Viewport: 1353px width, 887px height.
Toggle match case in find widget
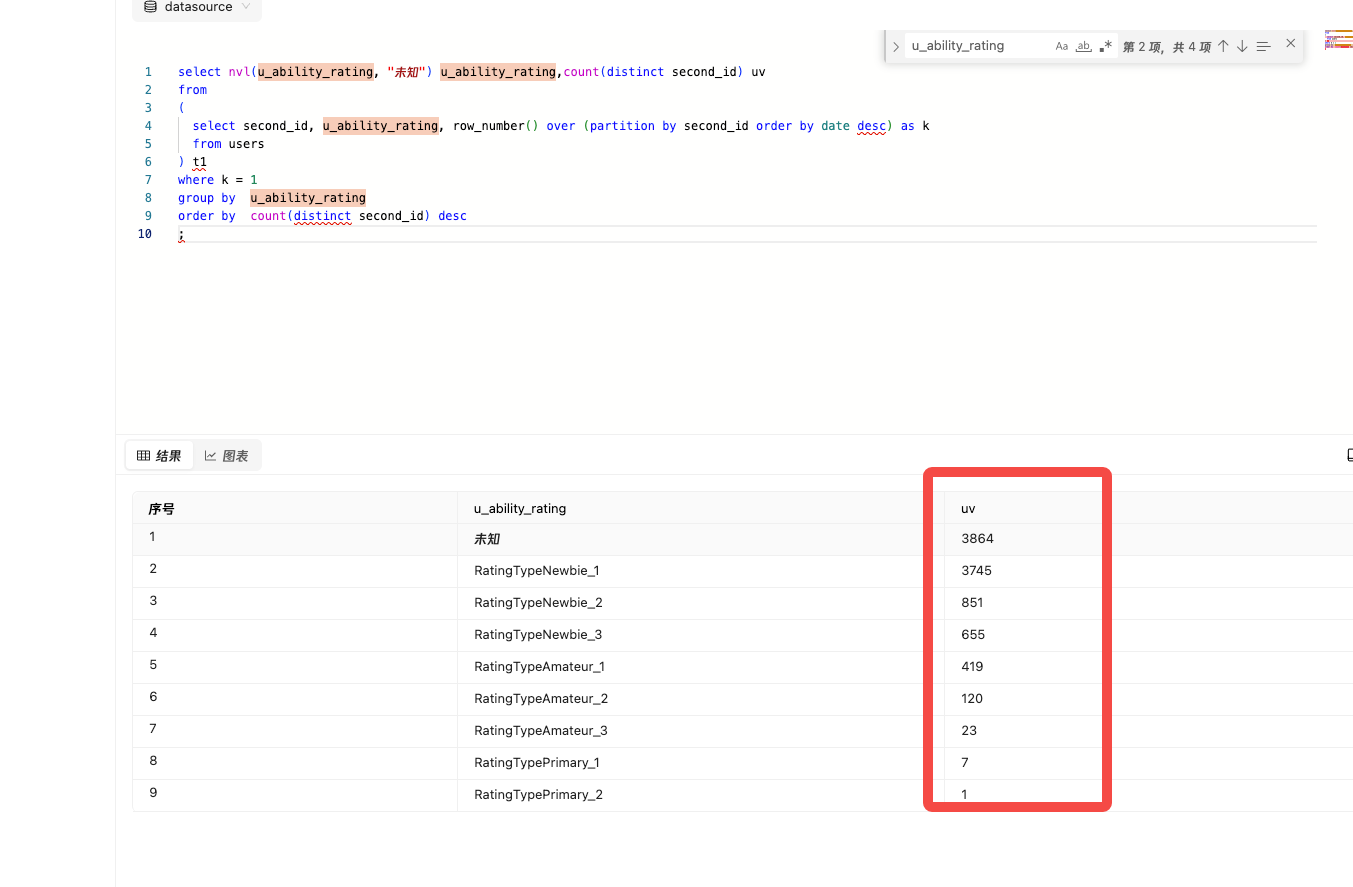pos(1062,46)
